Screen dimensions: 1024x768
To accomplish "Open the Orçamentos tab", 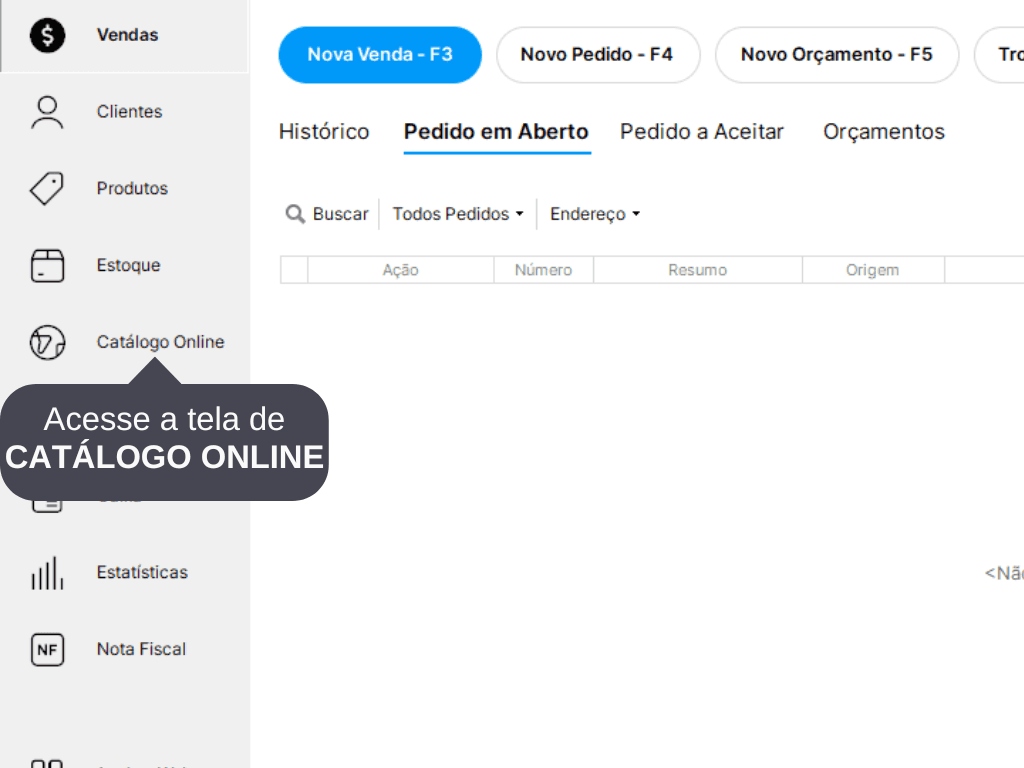I will 884,132.
